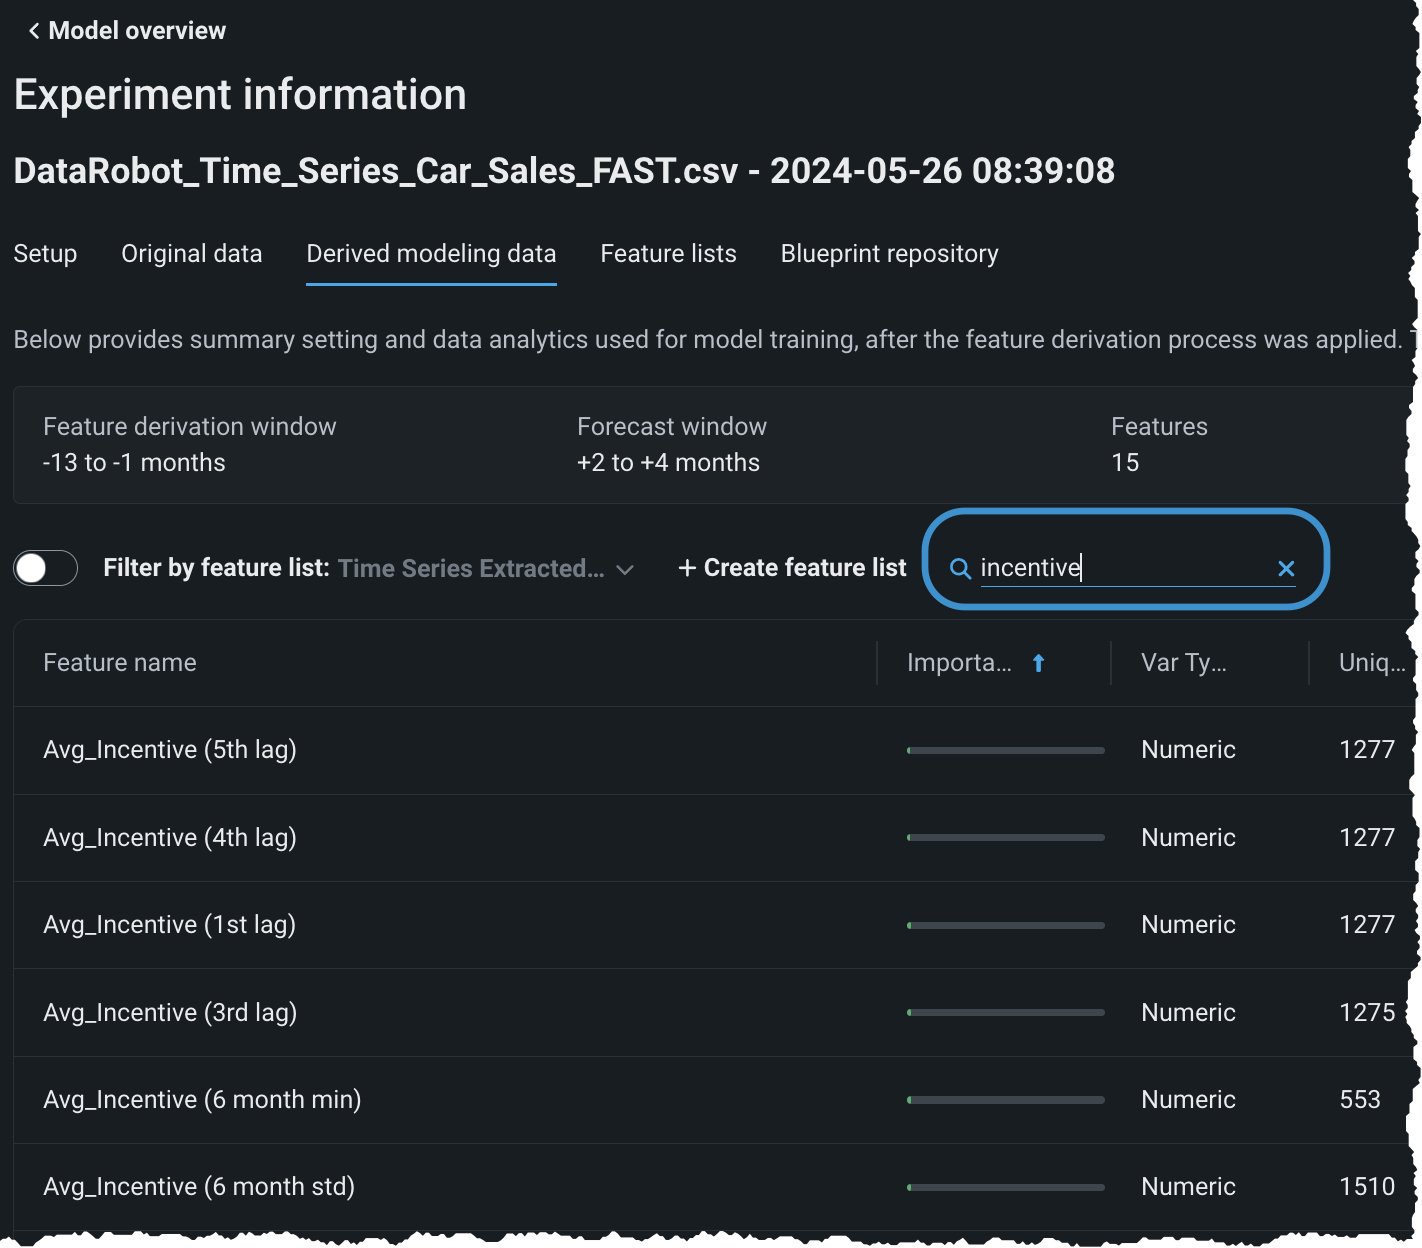Open the Avg_Incentive (1st lag) feature

pyautogui.click(x=169, y=925)
